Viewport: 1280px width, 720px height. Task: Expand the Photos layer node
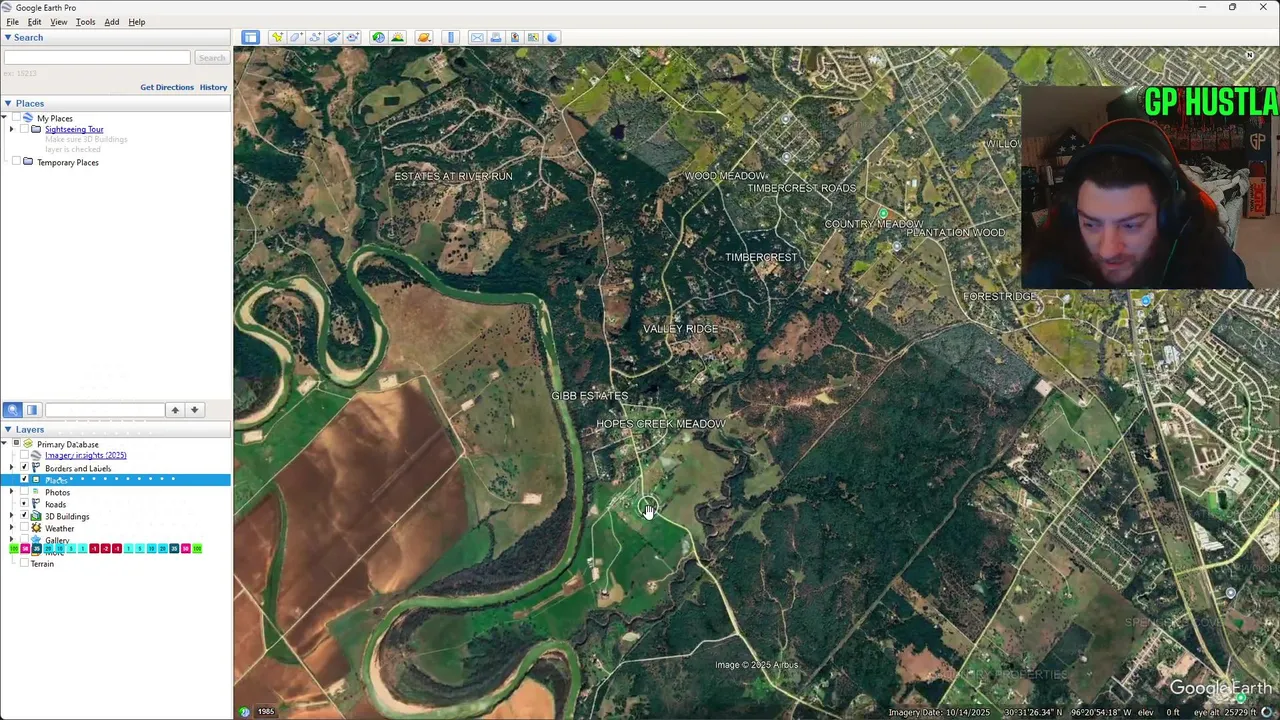point(12,492)
